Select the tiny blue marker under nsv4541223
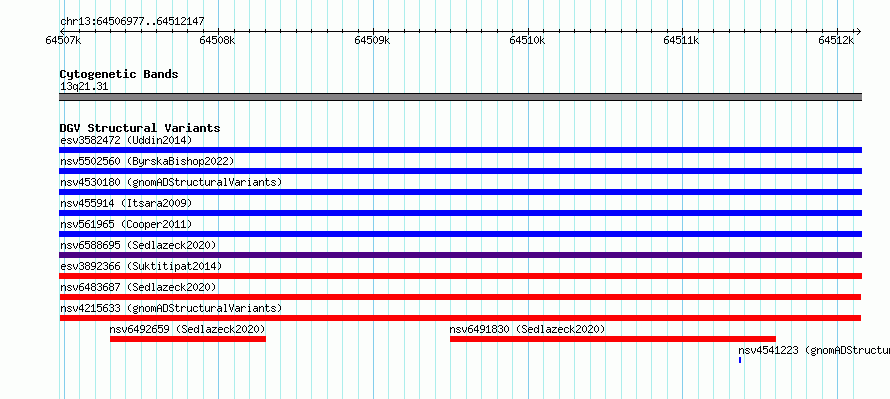Image resolution: width=890 pixels, height=399 pixels. click(x=740, y=360)
